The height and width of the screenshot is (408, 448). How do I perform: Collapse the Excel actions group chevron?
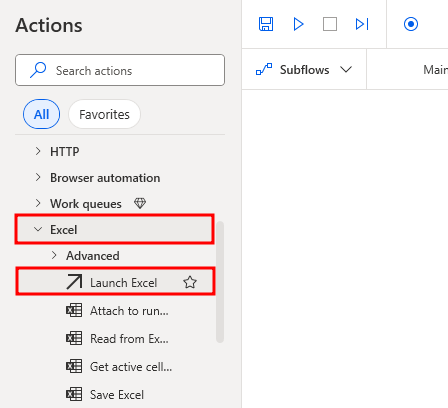[38, 229]
